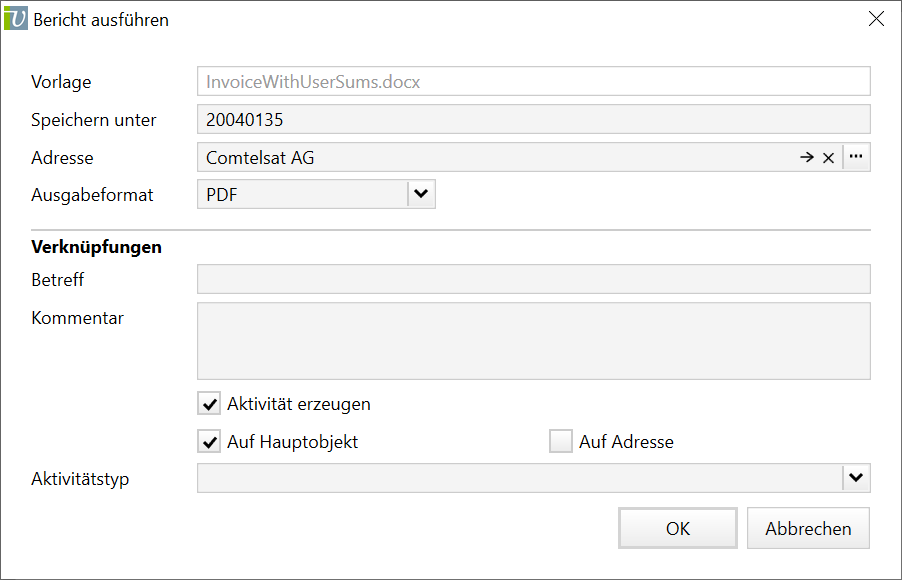Click the application logo in the title bar
The height and width of the screenshot is (580, 902).
16,19
